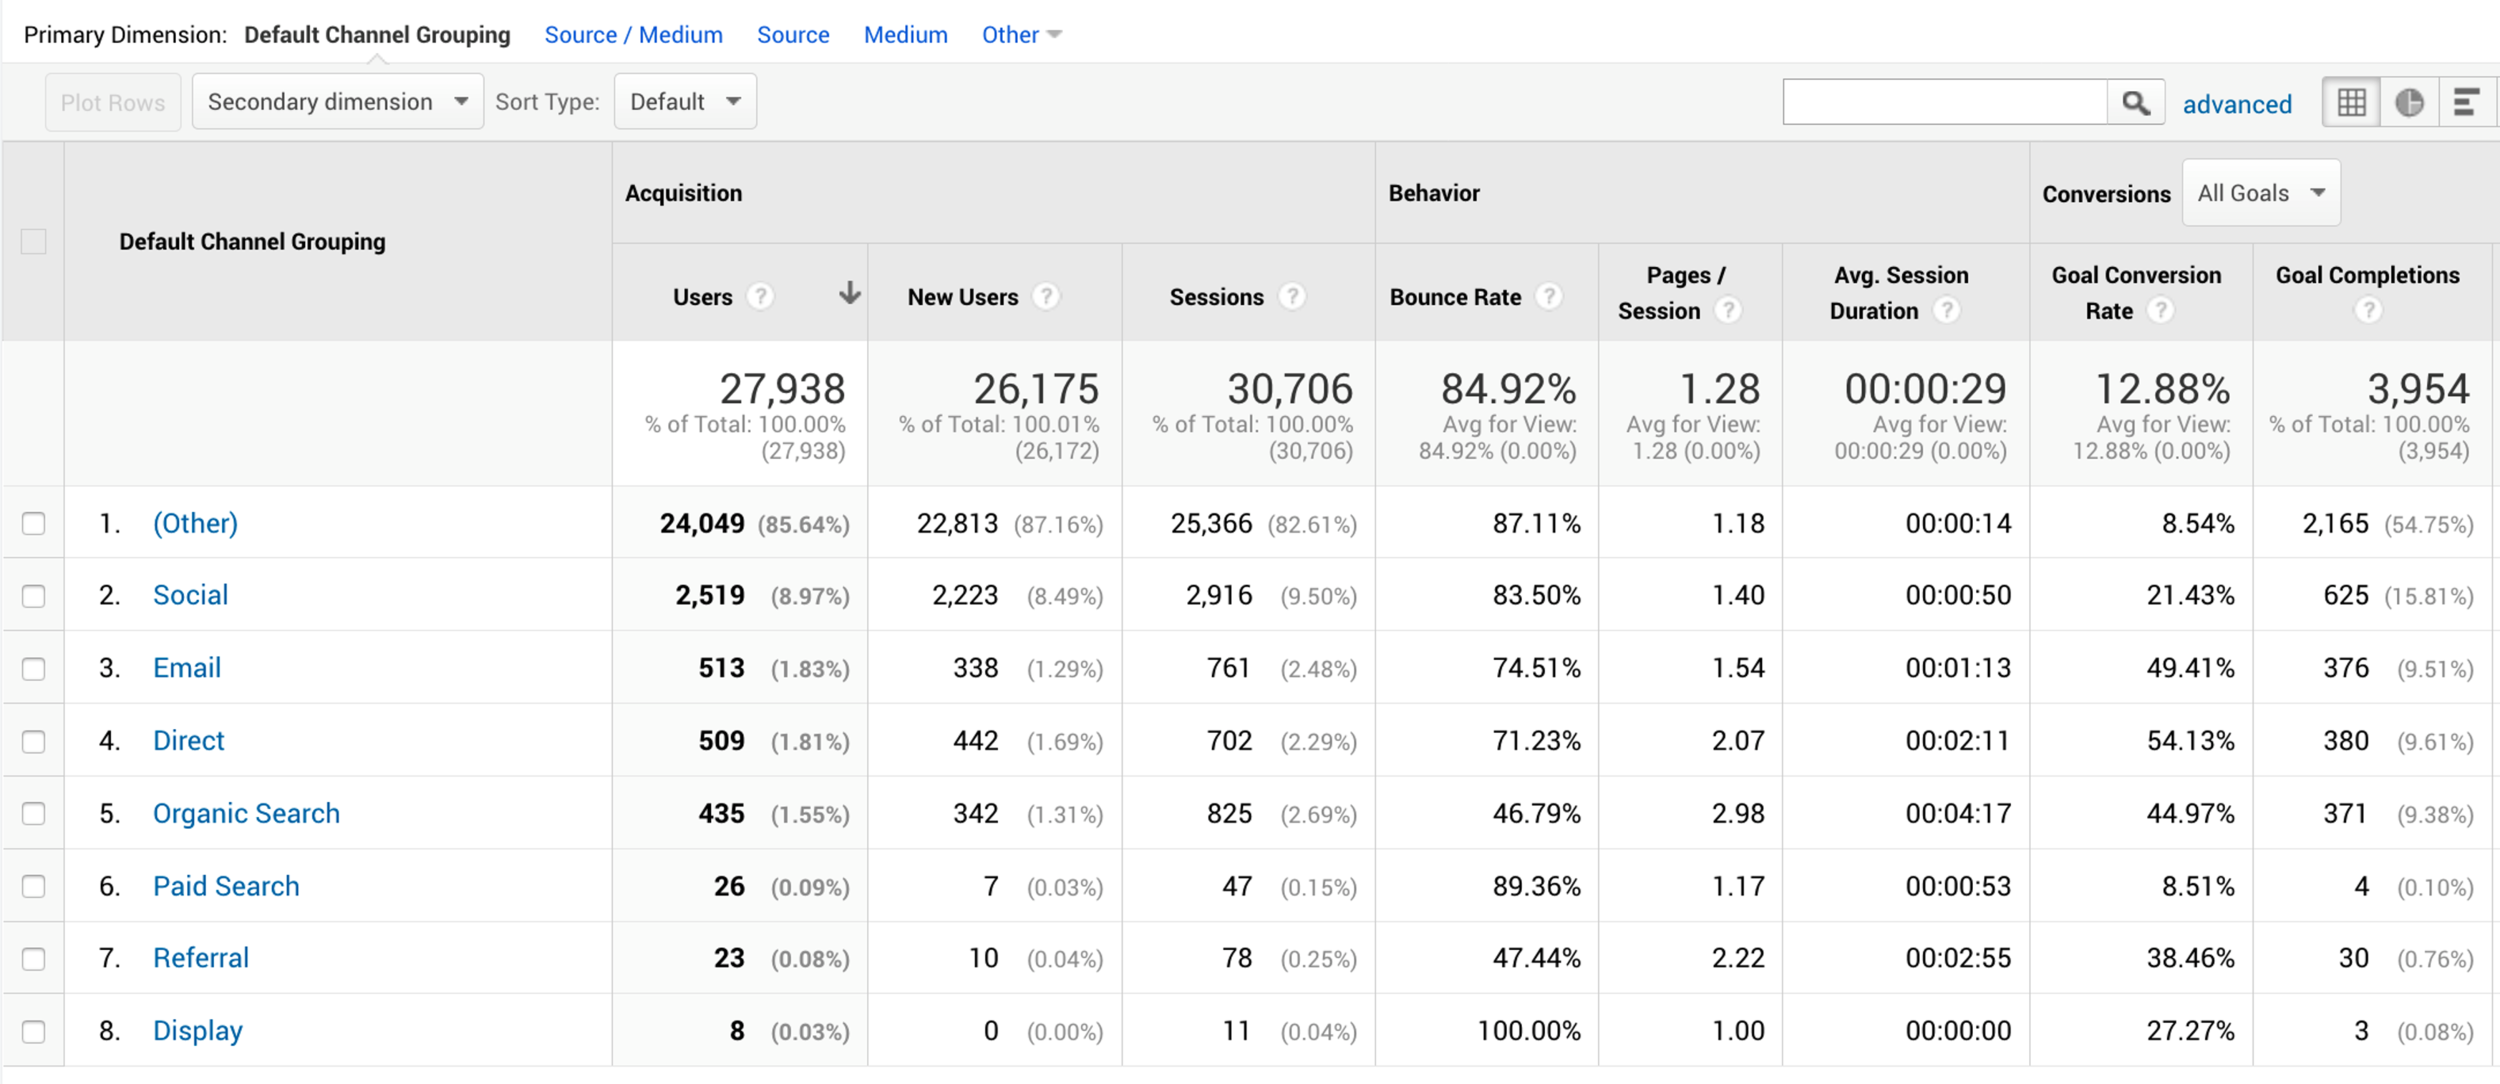The image size is (2500, 1084).
Task: Toggle the select-all header checkbox
Action: click(34, 242)
